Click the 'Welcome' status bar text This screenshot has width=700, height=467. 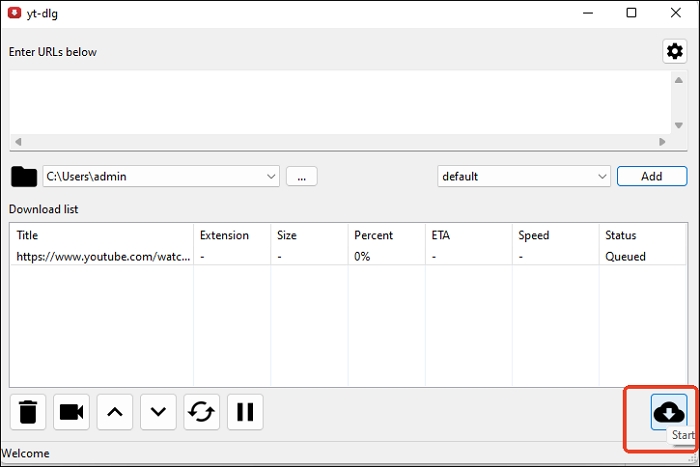[x=25, y=453]
